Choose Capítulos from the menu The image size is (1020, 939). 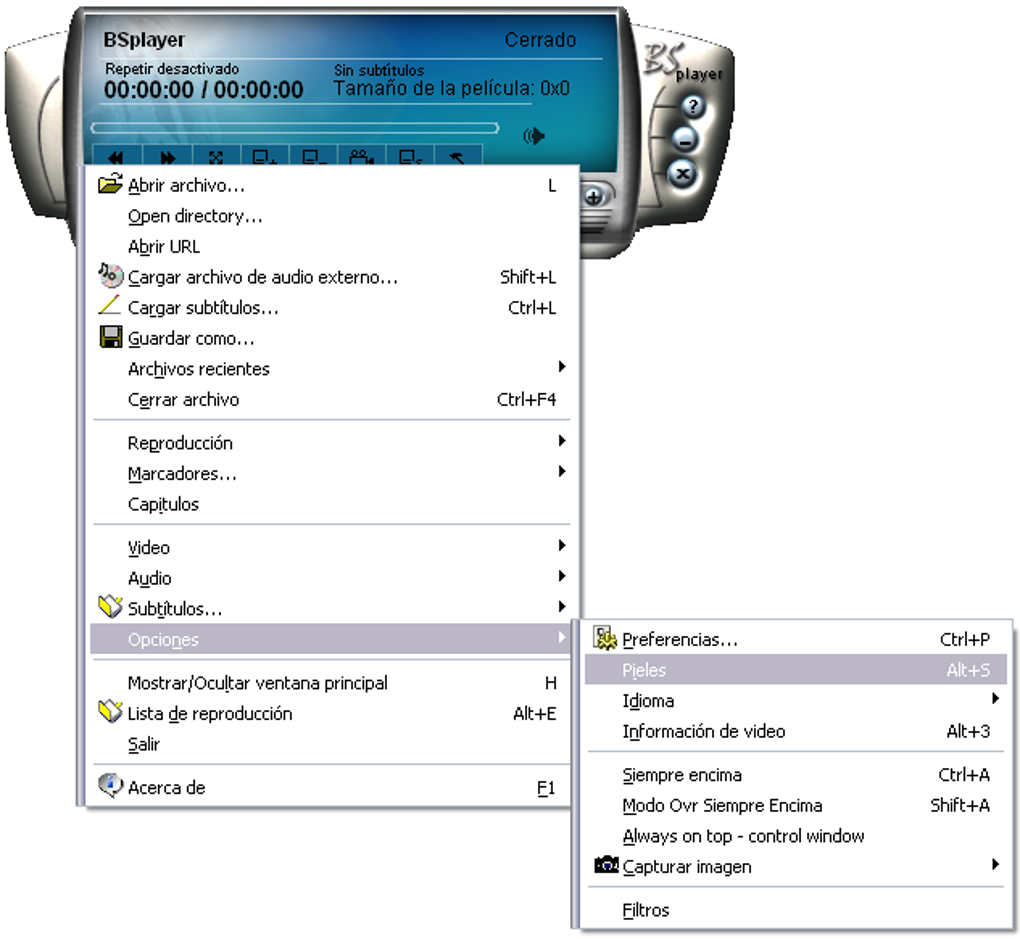point(331,504)
